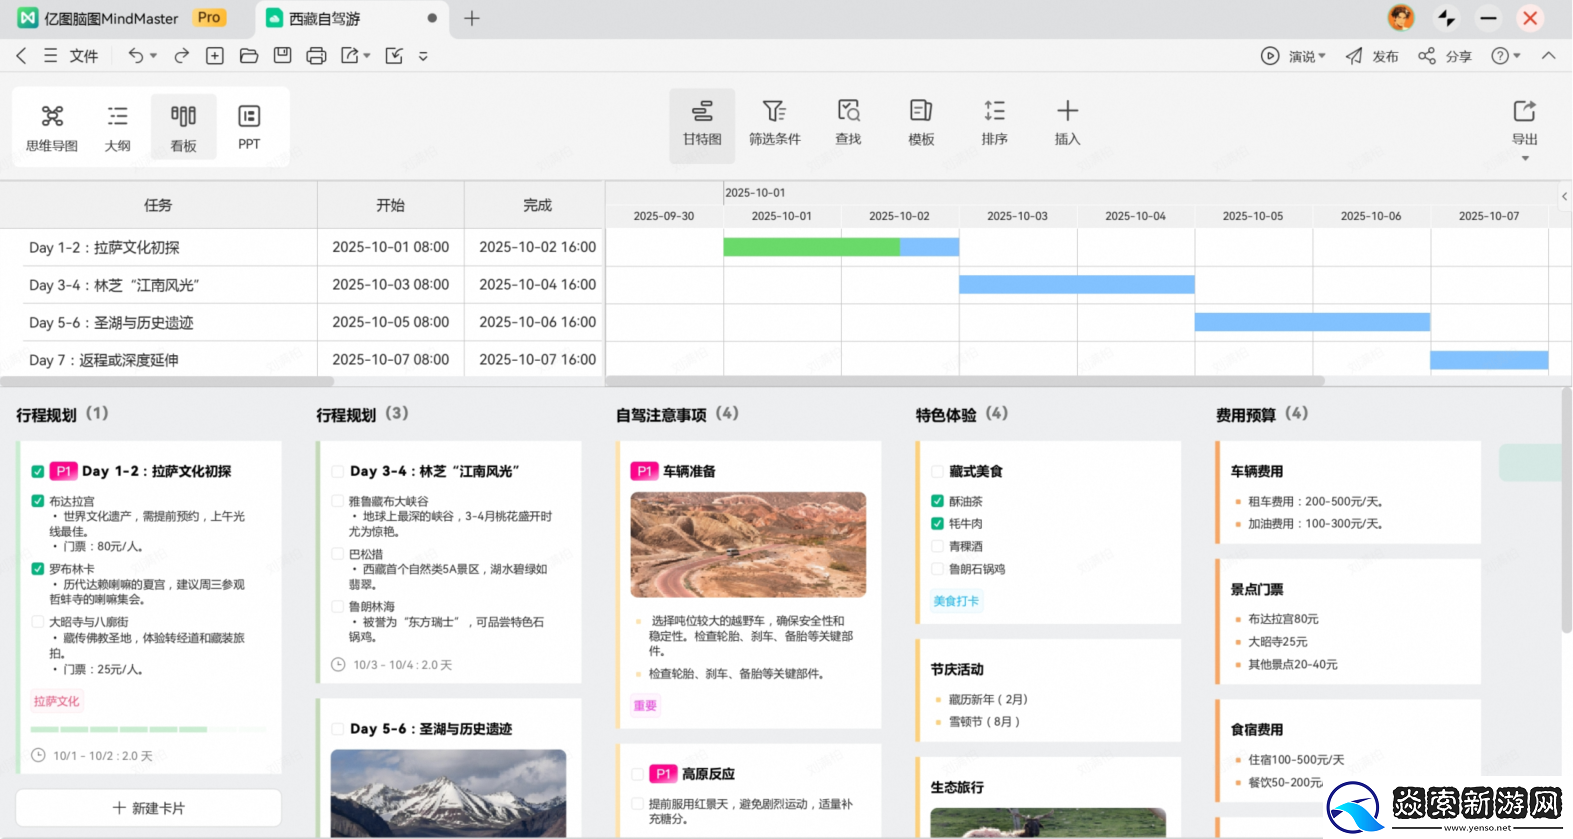
Task: Expand the export options dropdown arrow in toolbar
Action: pos(367,56)
